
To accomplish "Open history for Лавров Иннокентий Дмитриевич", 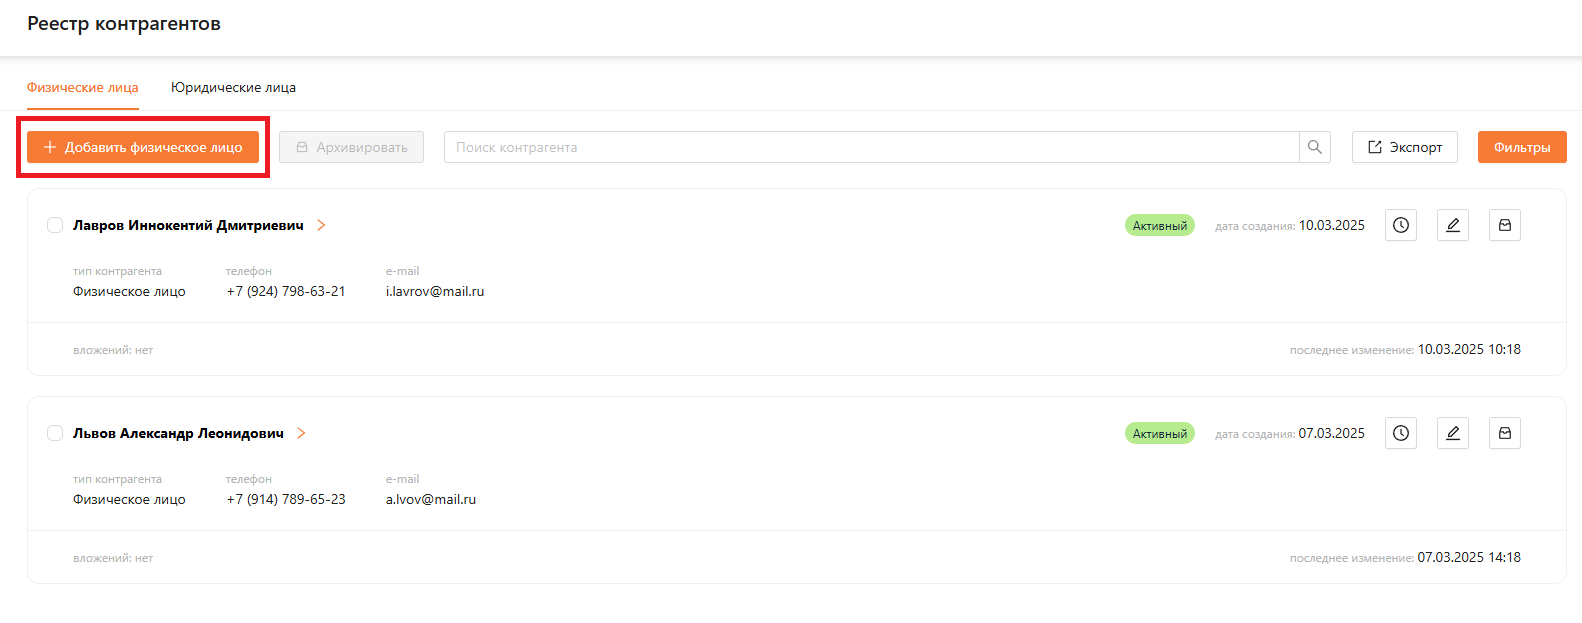I will click(1400, 225).
